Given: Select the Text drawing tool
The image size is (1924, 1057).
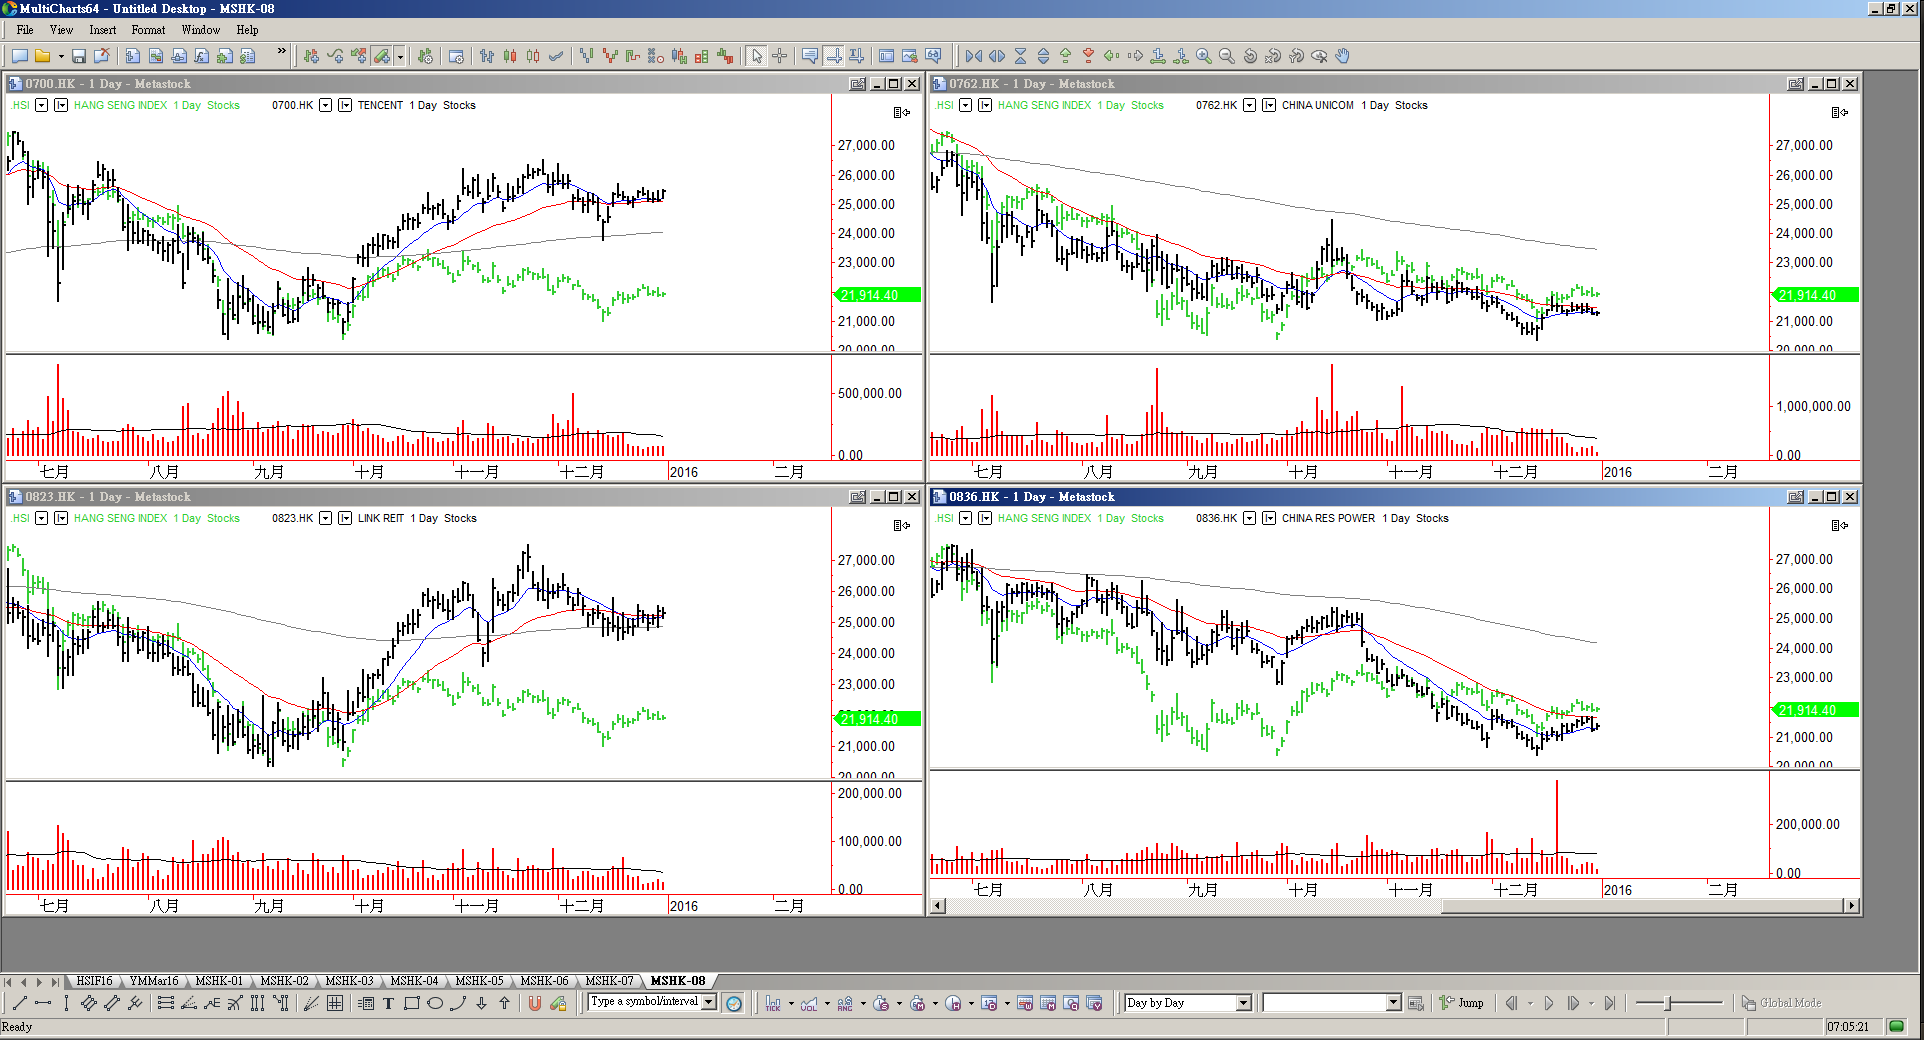Looking at the screenshot, I should tap(388, 1003).
